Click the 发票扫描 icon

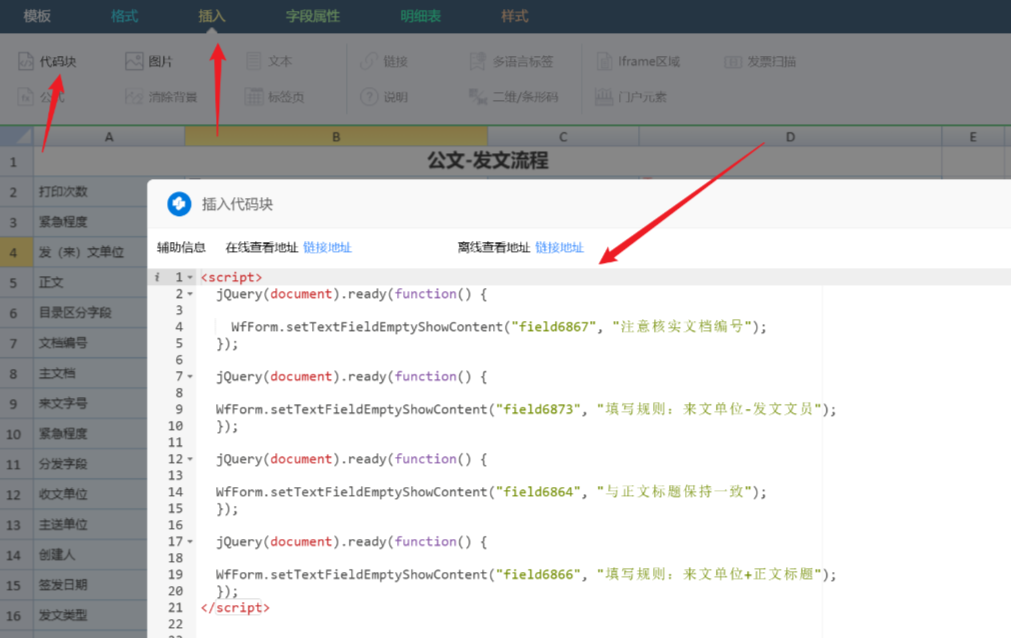pos(732,62)
